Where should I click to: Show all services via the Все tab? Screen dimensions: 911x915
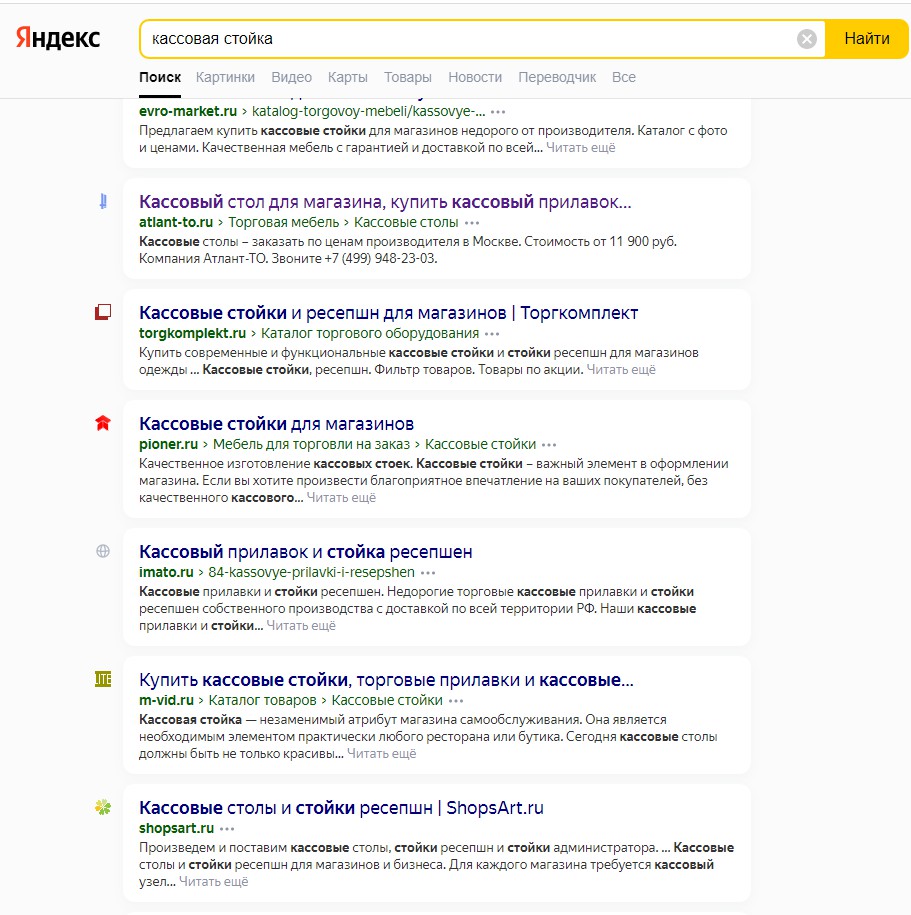click(624, 77)
